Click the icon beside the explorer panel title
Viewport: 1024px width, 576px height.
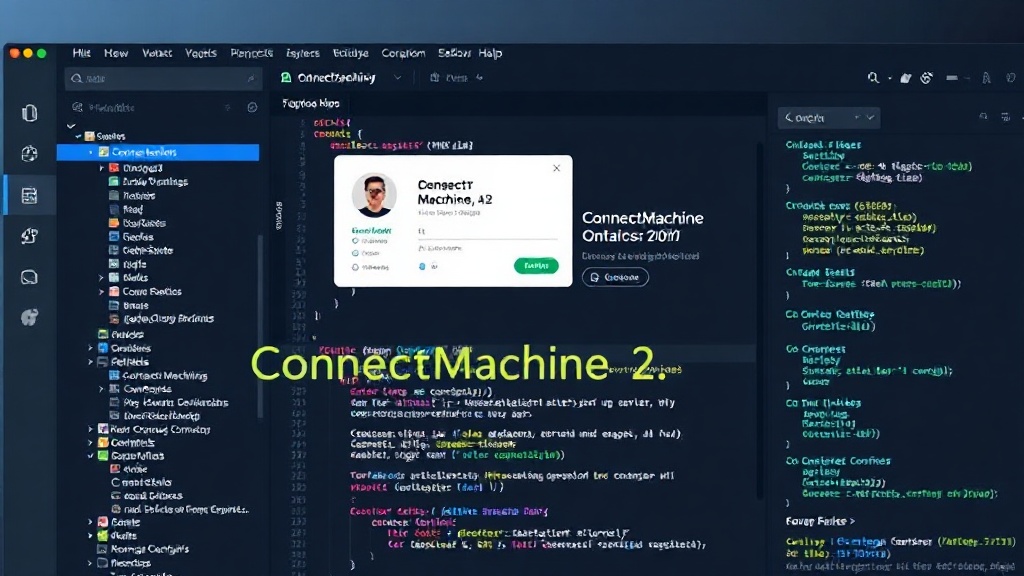click(x=77, y=107)
